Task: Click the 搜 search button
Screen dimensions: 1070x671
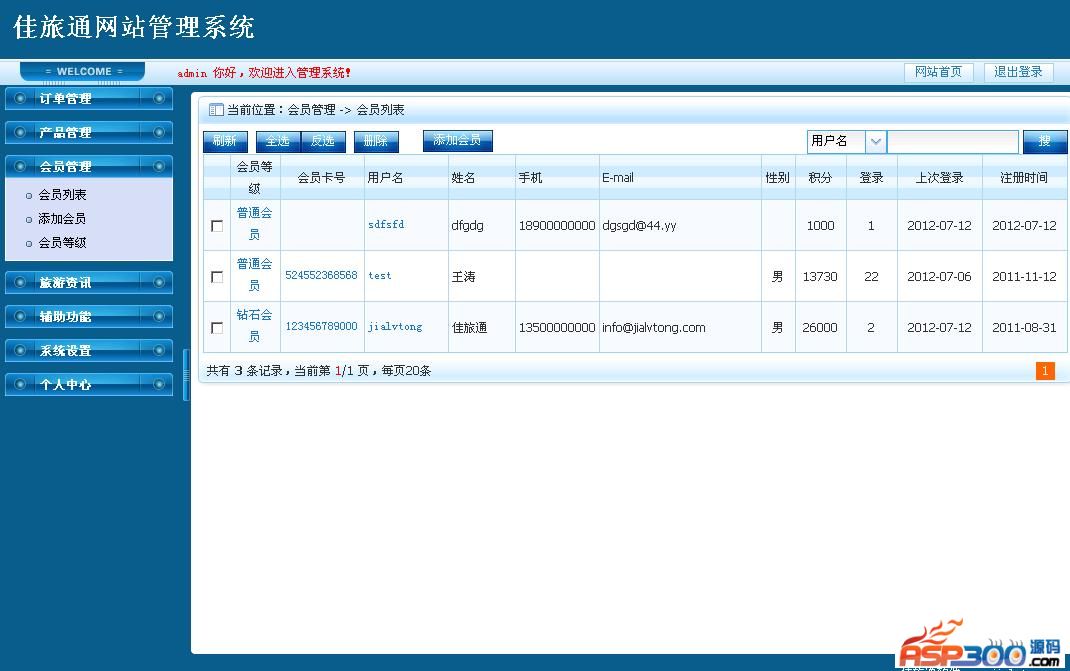Action: [1045, 141]
